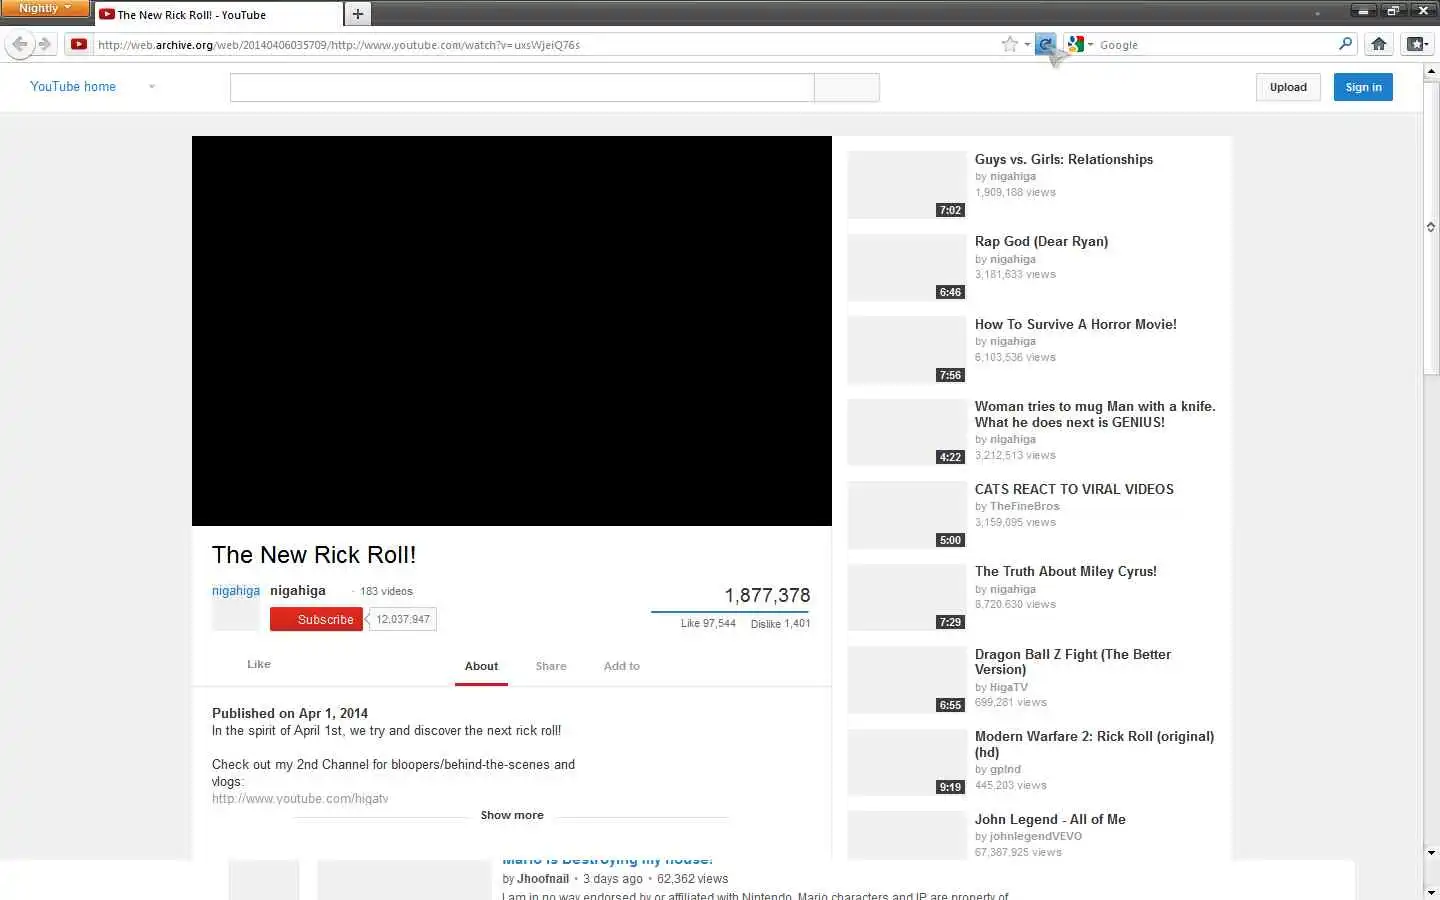The image size is (1440, 900).
Task: Click the 12,037,947 subscriber count
Action: point(403,619)
